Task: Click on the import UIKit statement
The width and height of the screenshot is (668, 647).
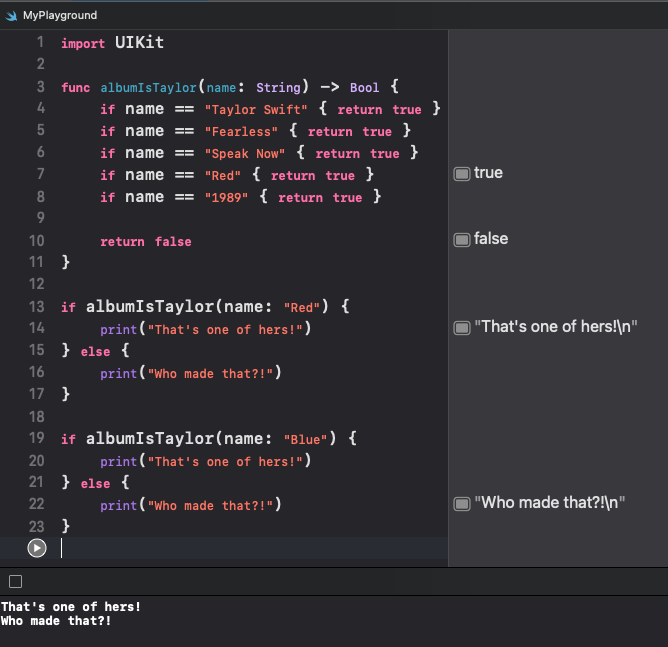Action: (x=112, y=43)
